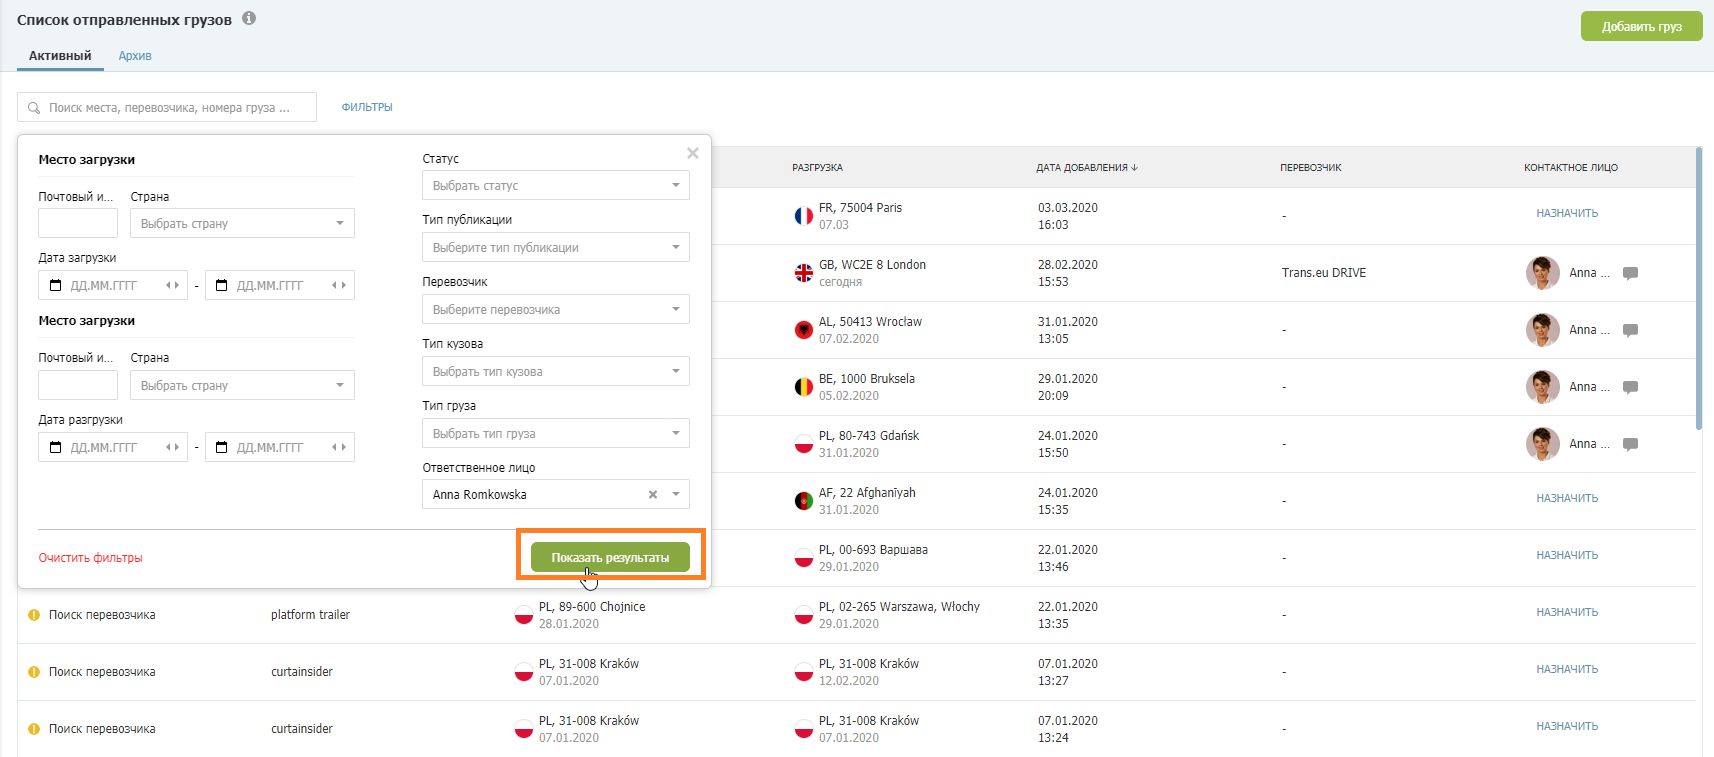Click НАЗНАЧИТЬ in the Варшава row
1714x757 pixels.
point(1567,555)
